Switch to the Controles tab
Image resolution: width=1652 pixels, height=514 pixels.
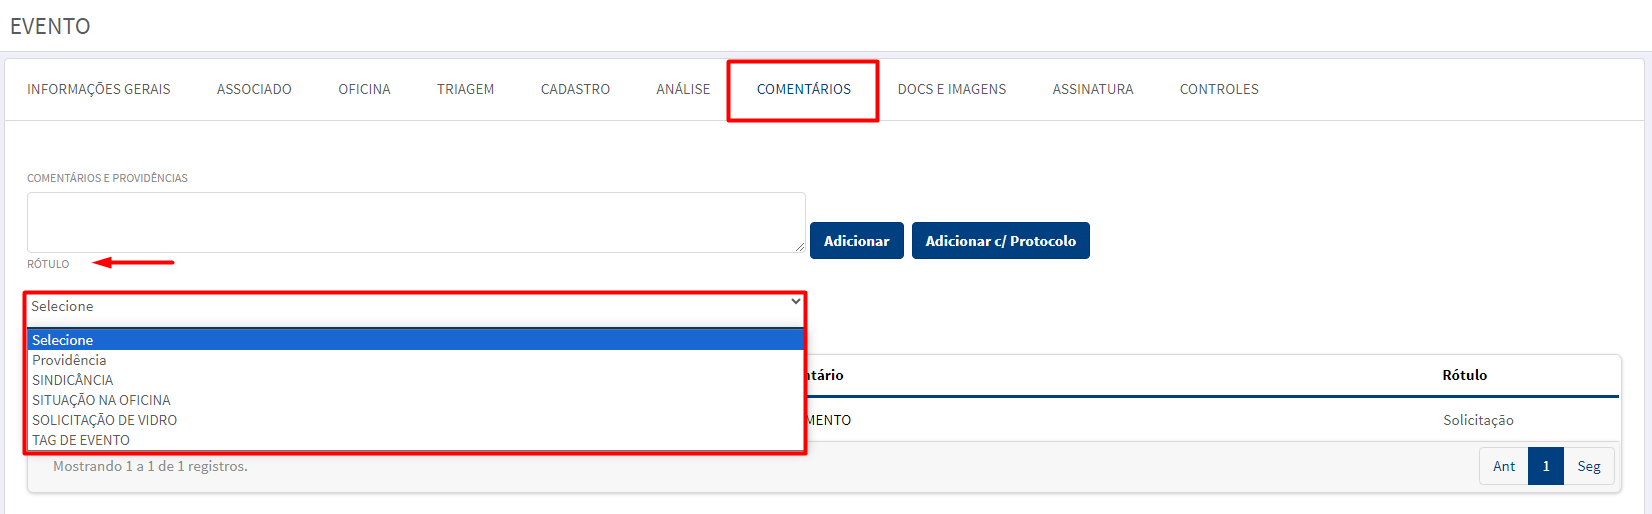pyautogui.click(x=1219, y=90)
